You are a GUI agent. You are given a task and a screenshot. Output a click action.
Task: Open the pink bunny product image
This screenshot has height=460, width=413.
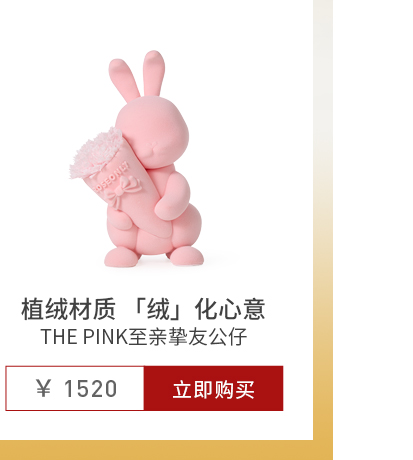136,159
